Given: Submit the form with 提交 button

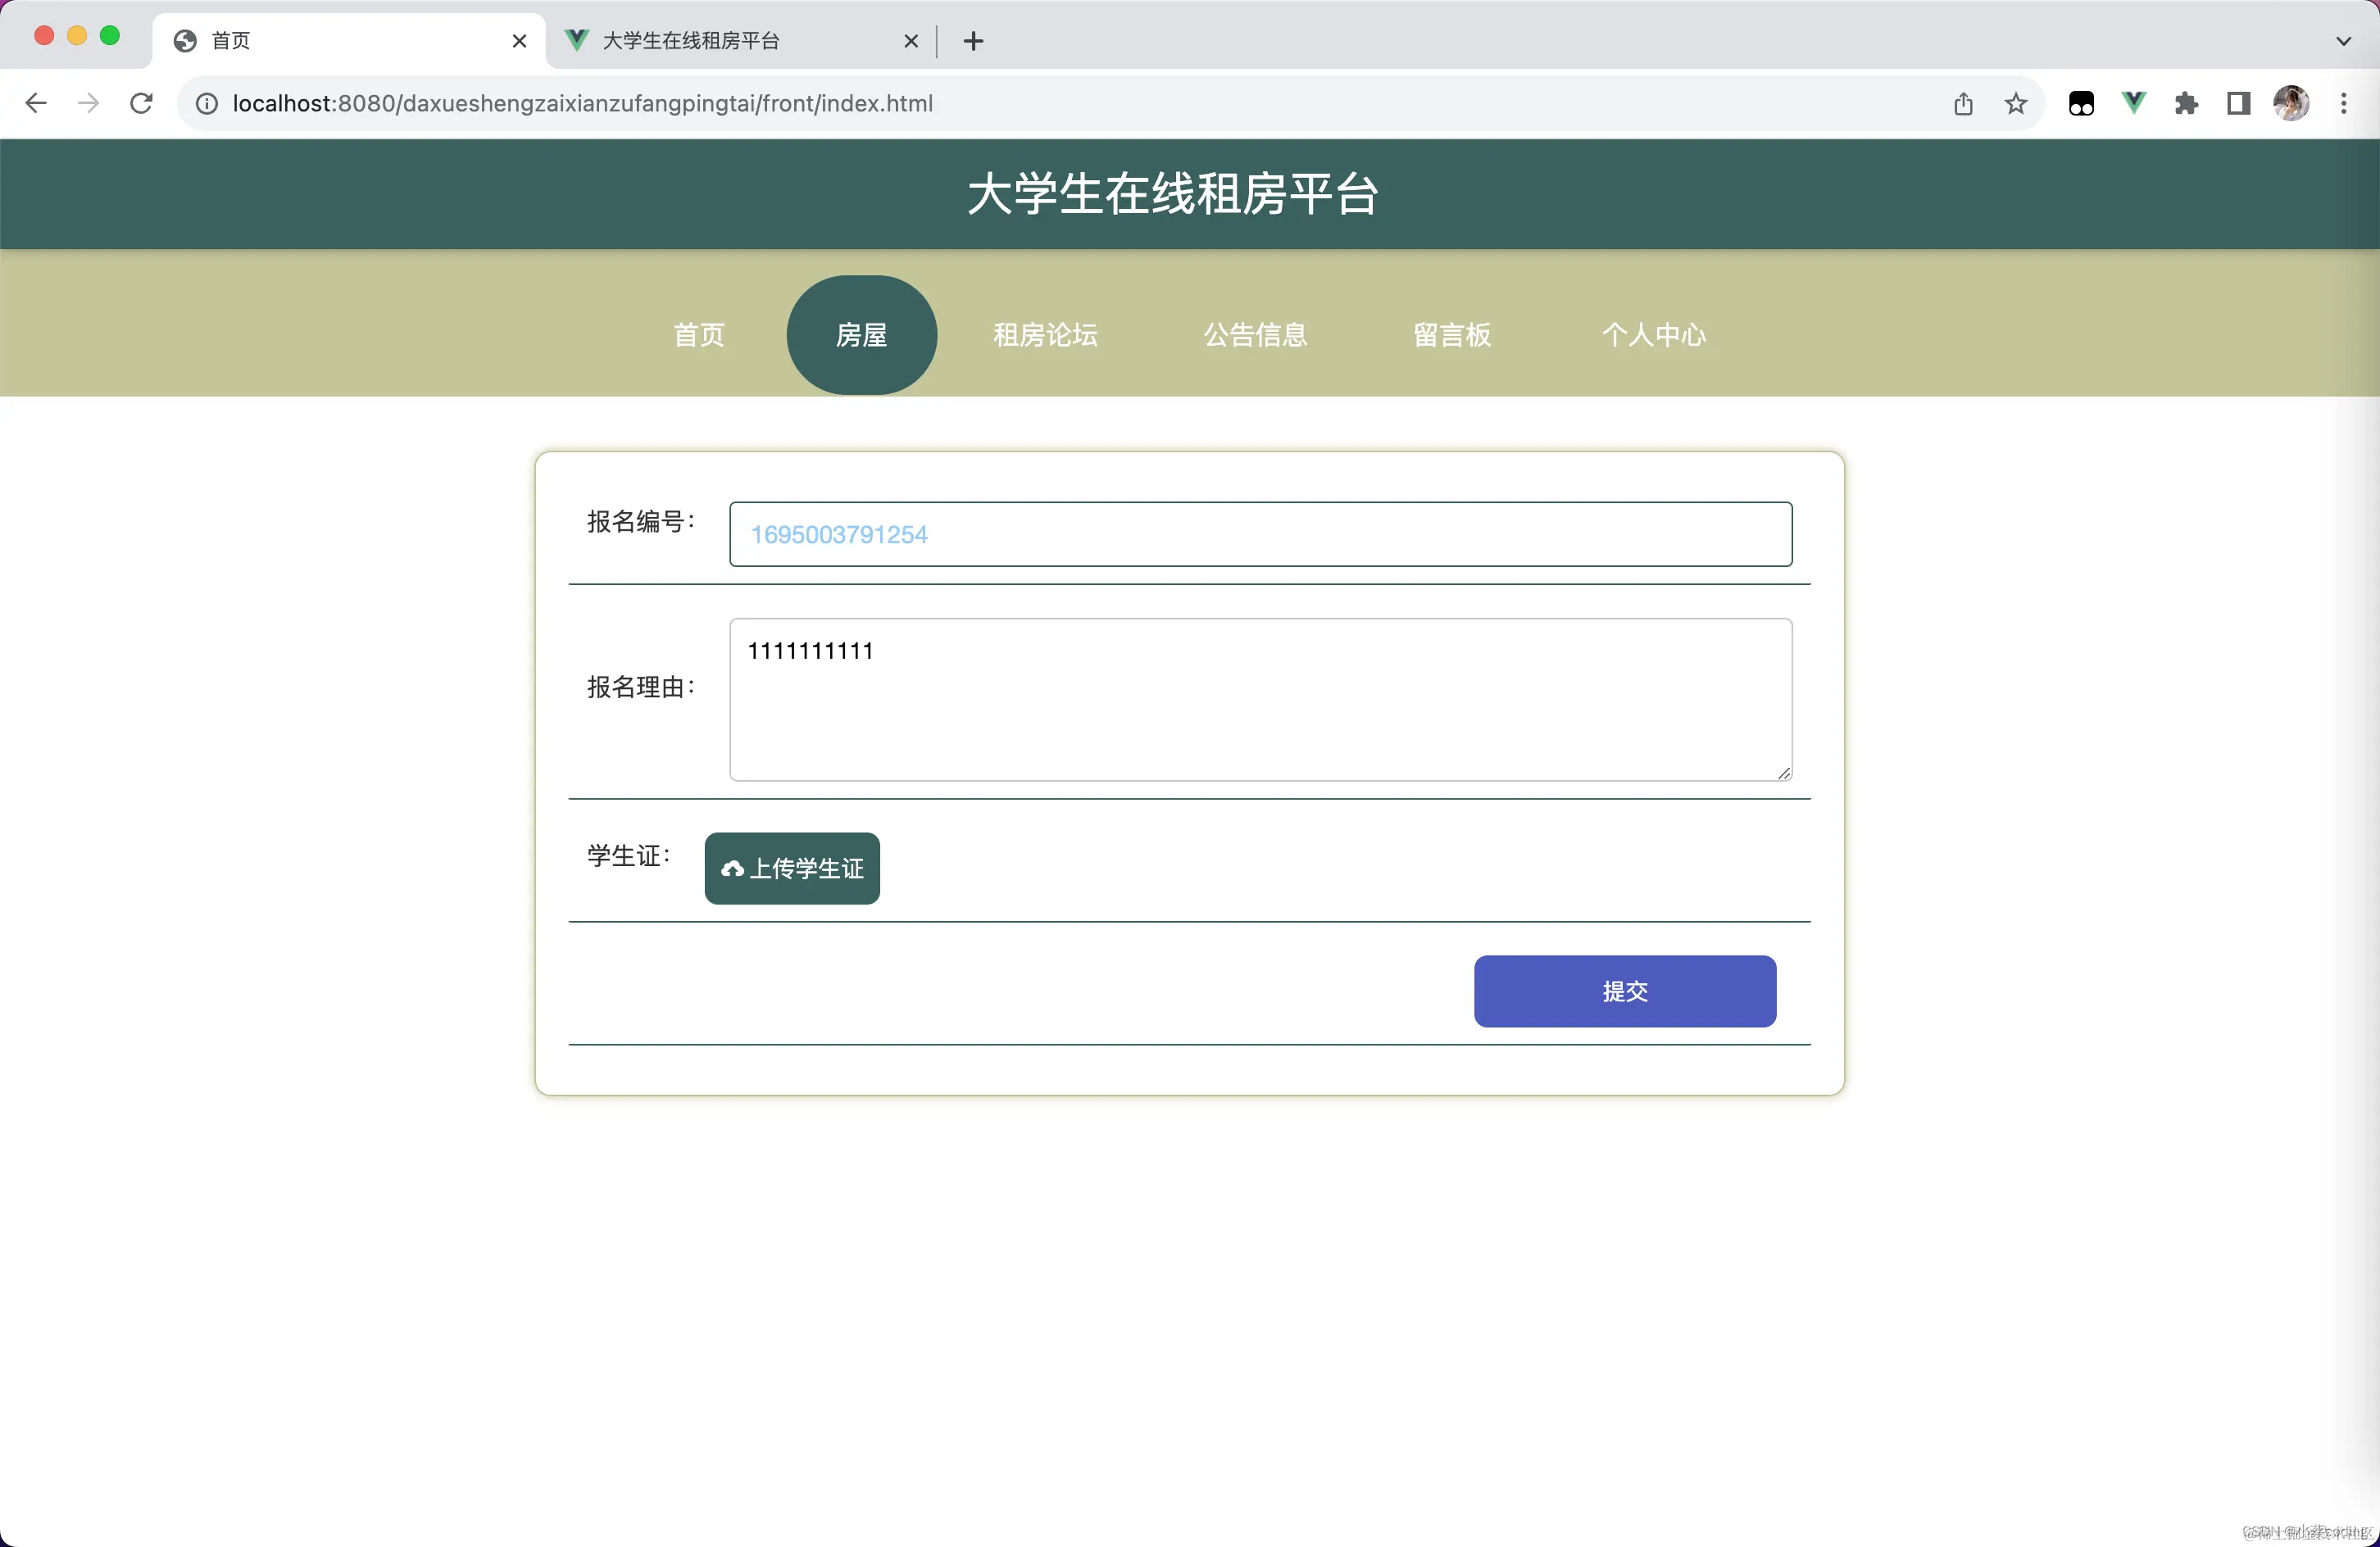Looking at the screenshot, I should (x=1624, y=991).
